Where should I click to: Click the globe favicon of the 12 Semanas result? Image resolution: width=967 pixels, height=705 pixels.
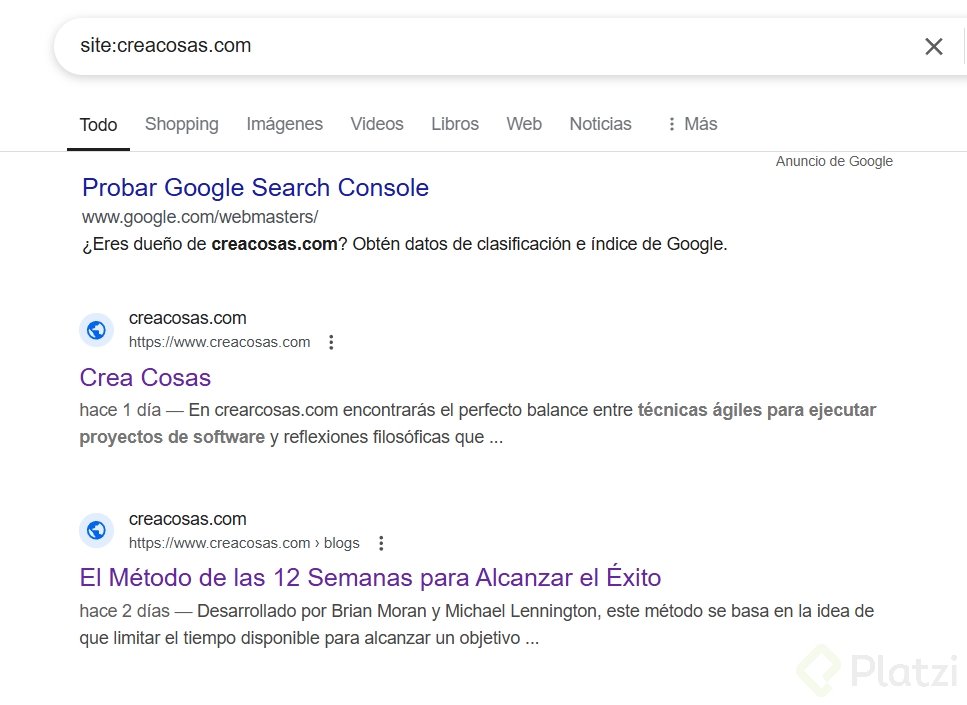pos(96,530)
